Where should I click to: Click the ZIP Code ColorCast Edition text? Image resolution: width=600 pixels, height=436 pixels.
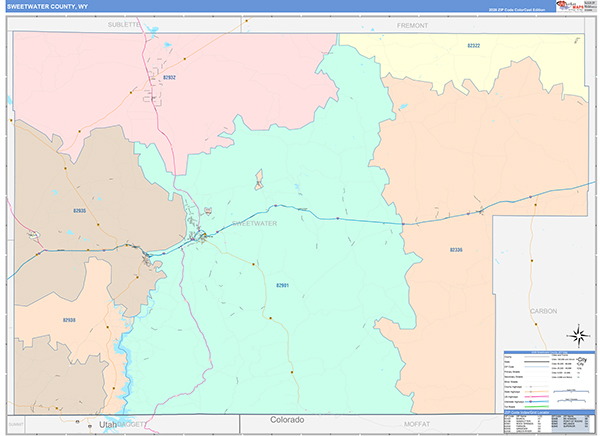coord(517,10)
